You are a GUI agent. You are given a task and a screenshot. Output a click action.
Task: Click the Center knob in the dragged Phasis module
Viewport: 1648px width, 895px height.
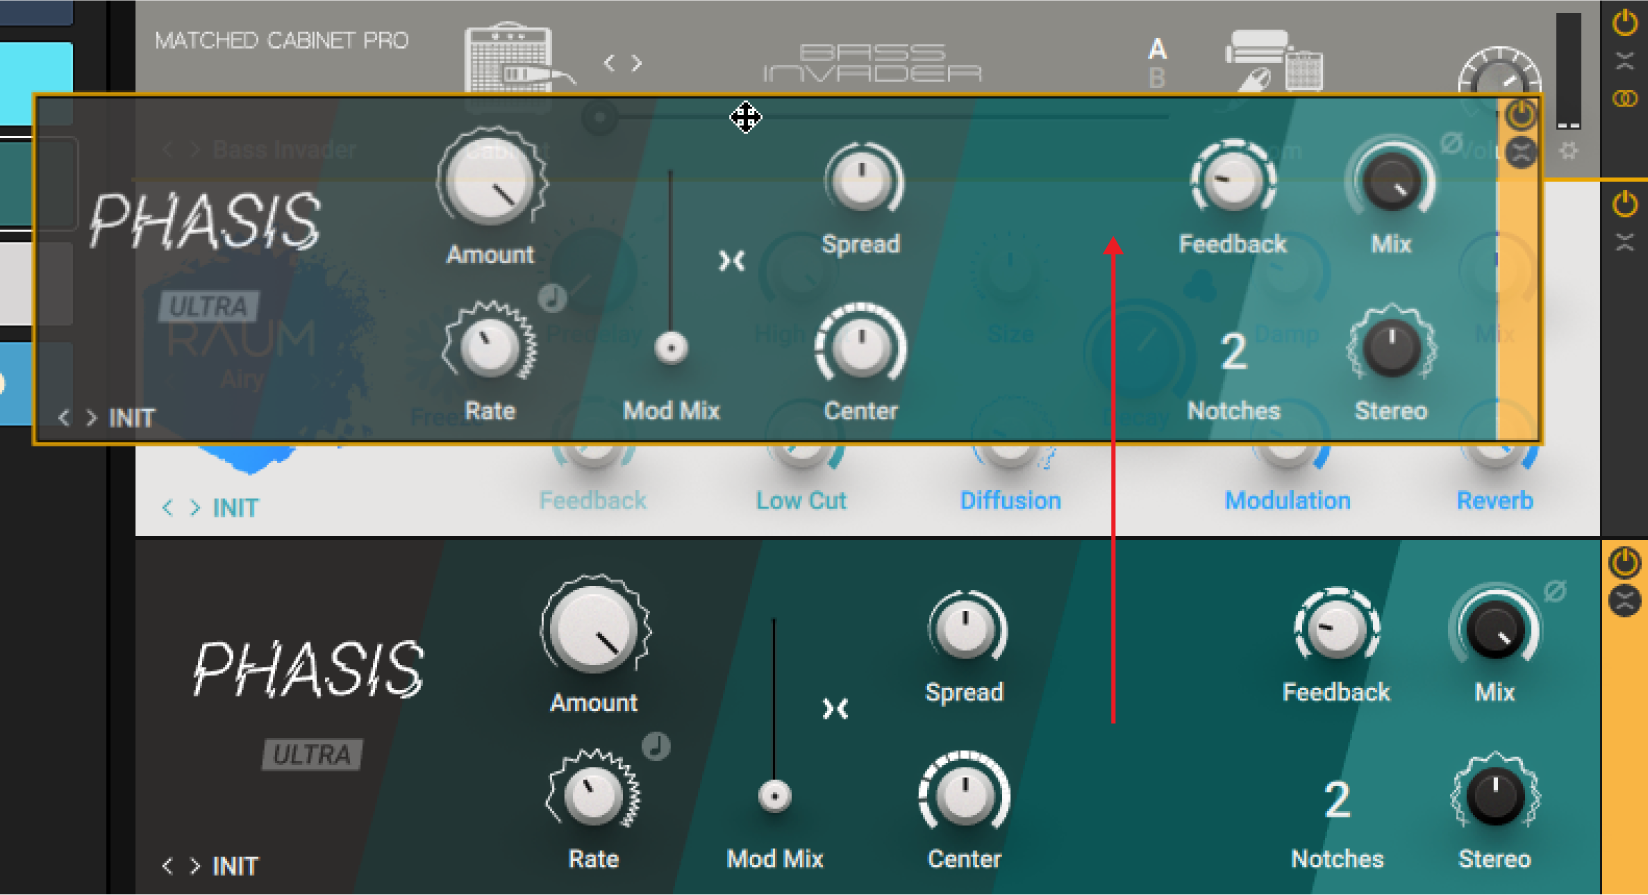[861, 348]
